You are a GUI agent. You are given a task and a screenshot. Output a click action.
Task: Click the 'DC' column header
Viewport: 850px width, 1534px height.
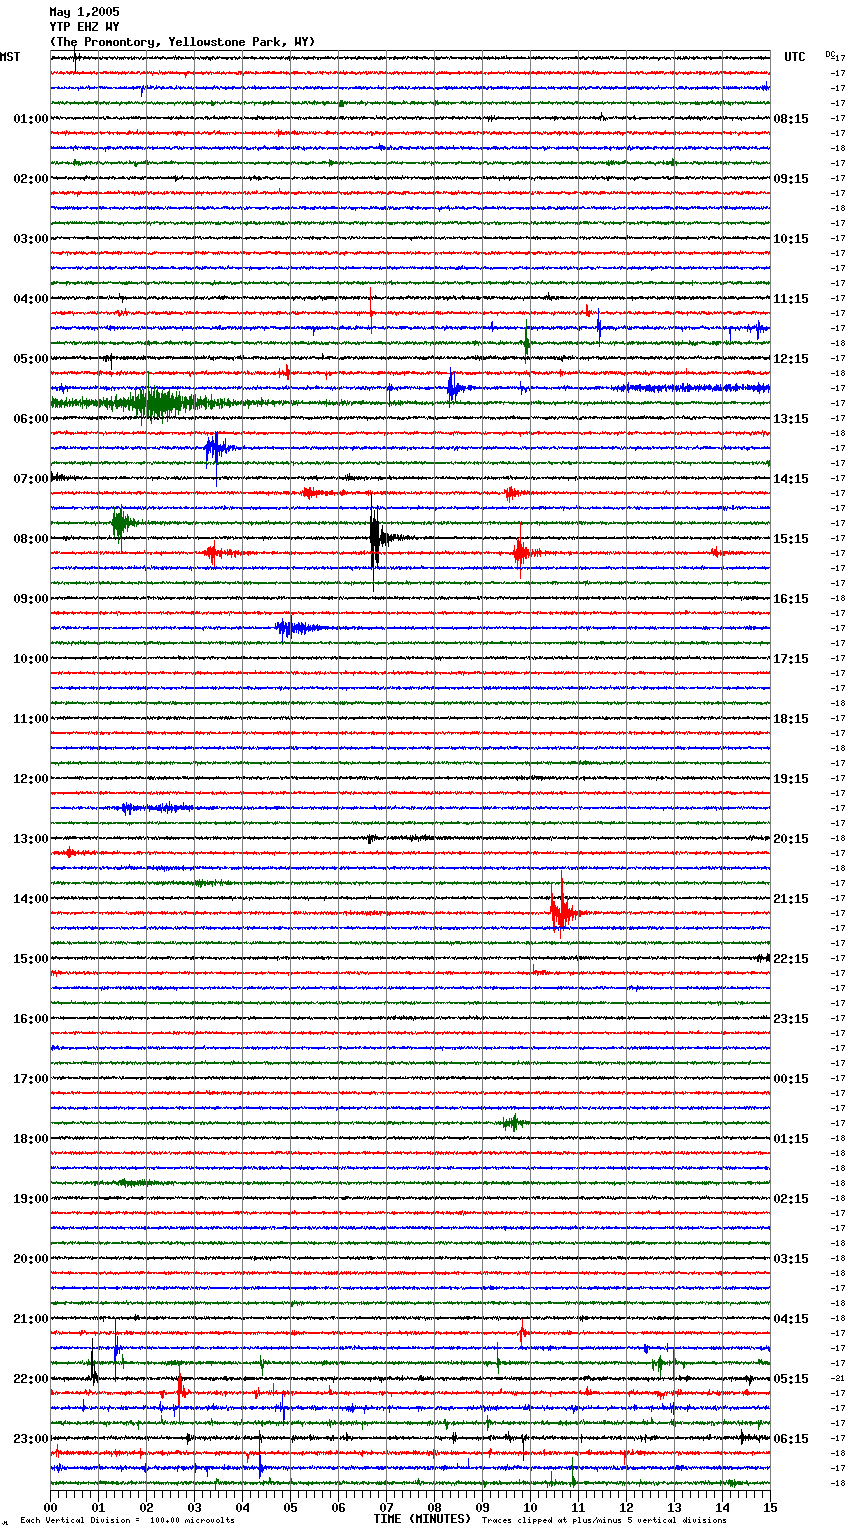tap(830, 54)
